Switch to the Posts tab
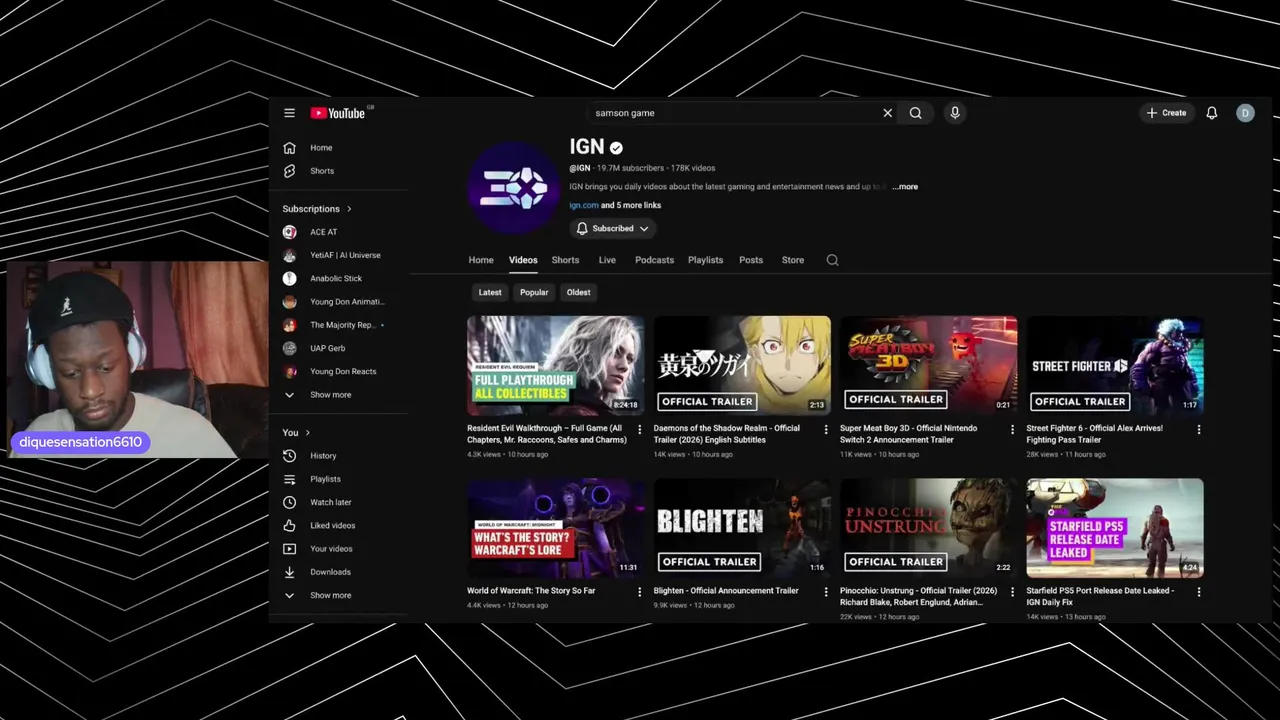 [x=751, y=260]
